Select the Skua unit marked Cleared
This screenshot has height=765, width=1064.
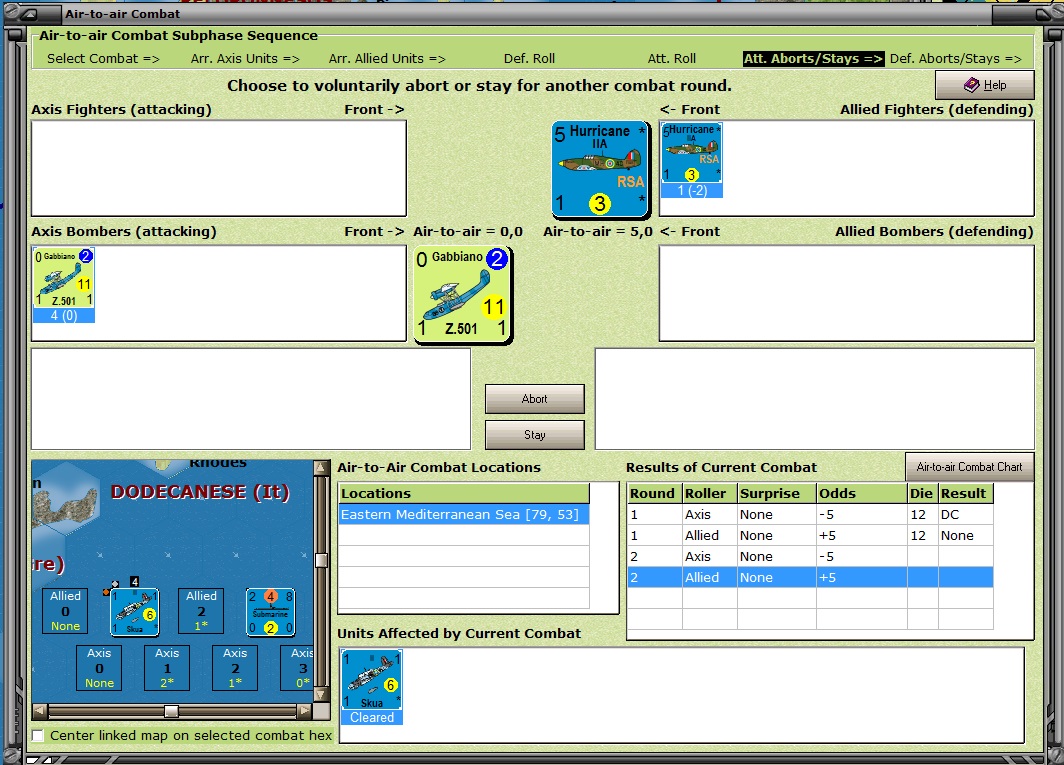(372, 687)
